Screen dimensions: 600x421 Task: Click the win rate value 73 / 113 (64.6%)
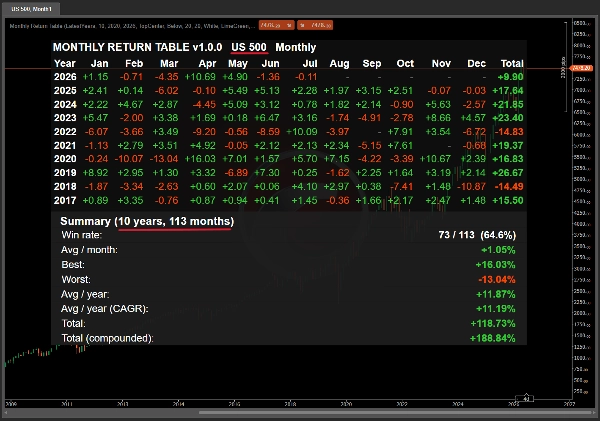(x=477, y=235)
